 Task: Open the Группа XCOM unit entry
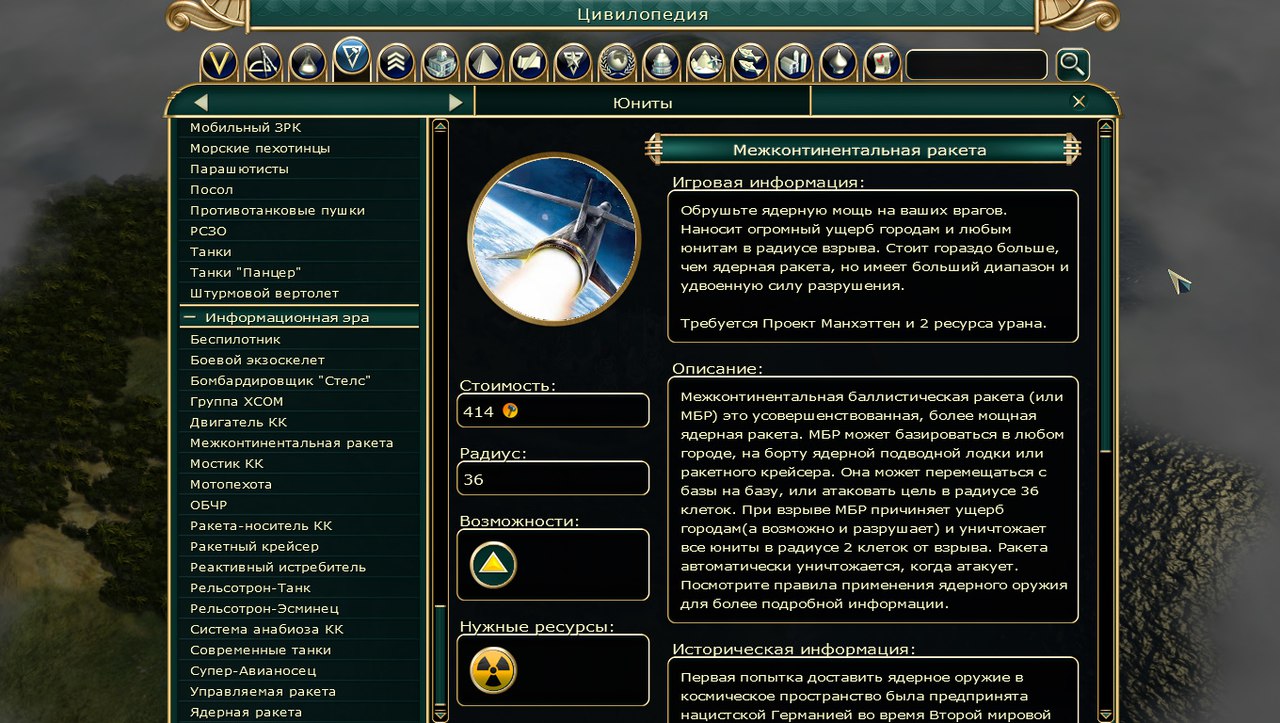(237, 401)
